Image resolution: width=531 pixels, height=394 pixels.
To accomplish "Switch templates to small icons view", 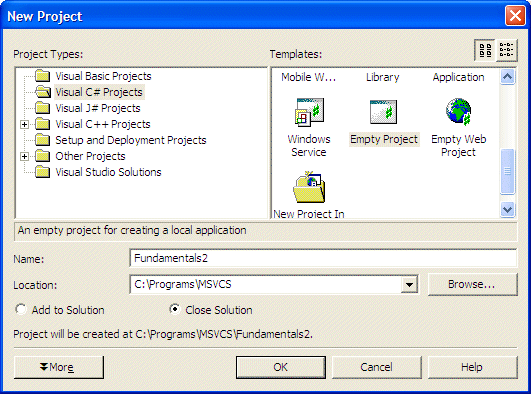I will pyautogui.click(x=507, y=50).
